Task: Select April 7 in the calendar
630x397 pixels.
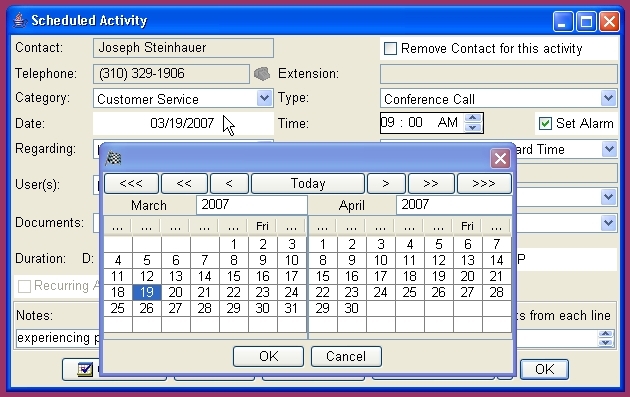Action: (x=496, y=244)
